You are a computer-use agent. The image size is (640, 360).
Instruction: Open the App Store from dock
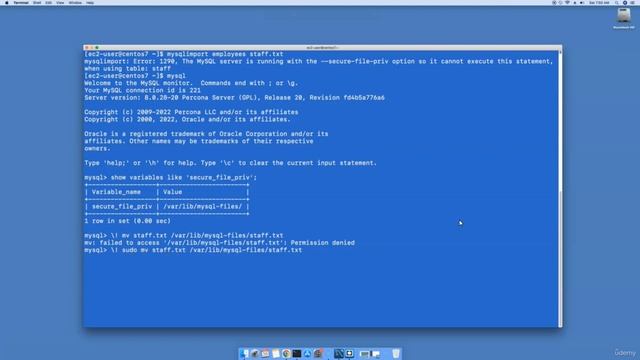(307, 353)
